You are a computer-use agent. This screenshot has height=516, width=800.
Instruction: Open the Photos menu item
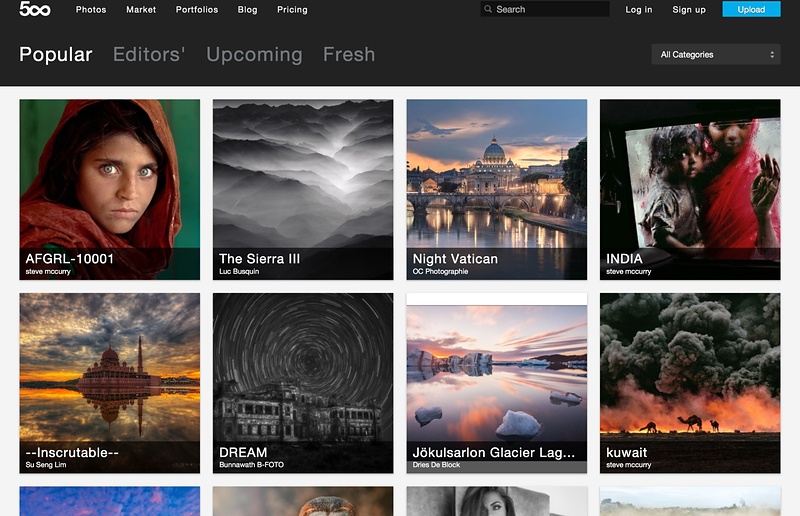91,10
